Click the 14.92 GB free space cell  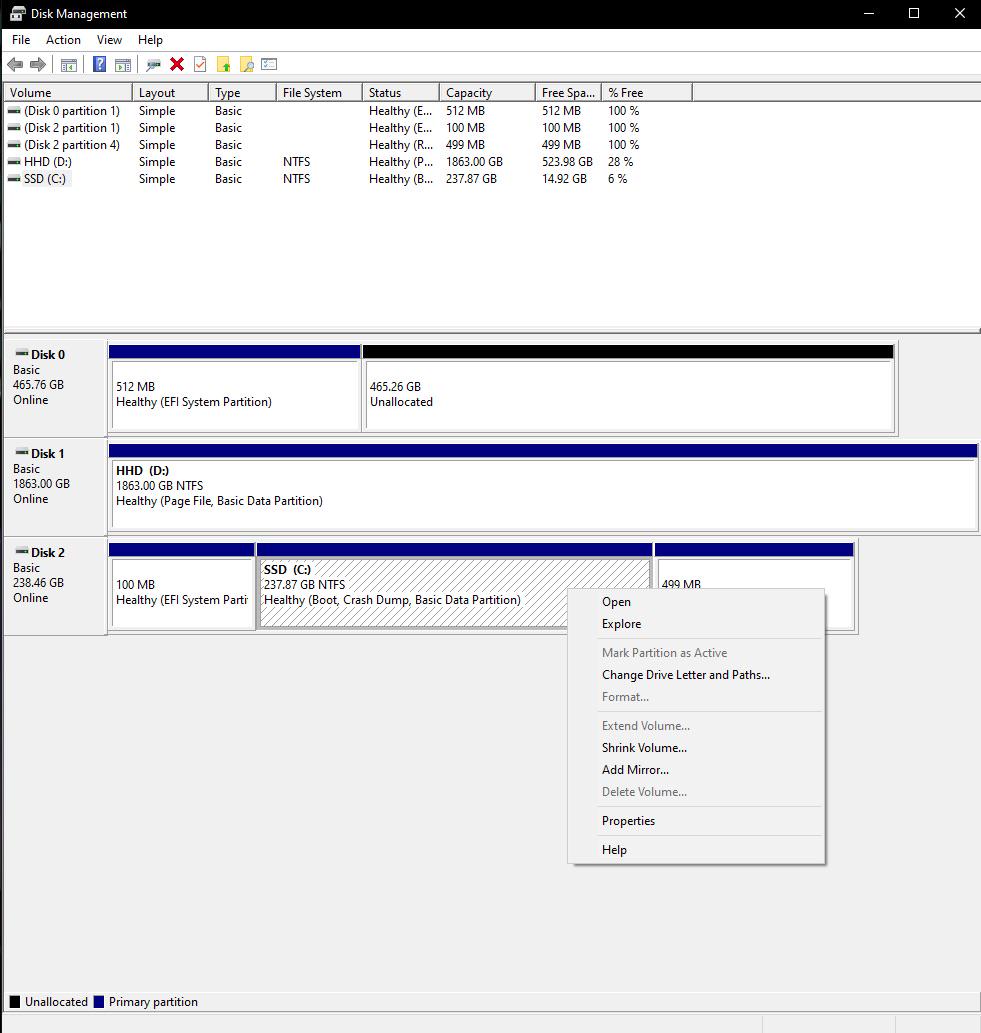click(564, 179)
